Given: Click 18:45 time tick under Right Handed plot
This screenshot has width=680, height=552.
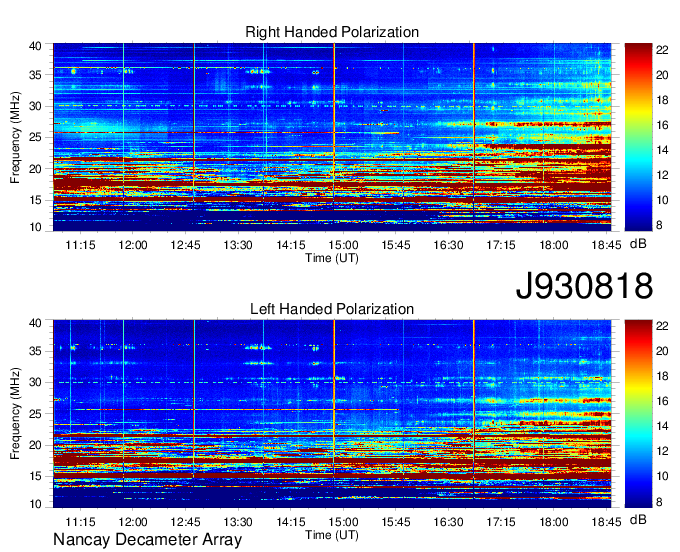Looking at the screenshot, I should pos(606,245).
